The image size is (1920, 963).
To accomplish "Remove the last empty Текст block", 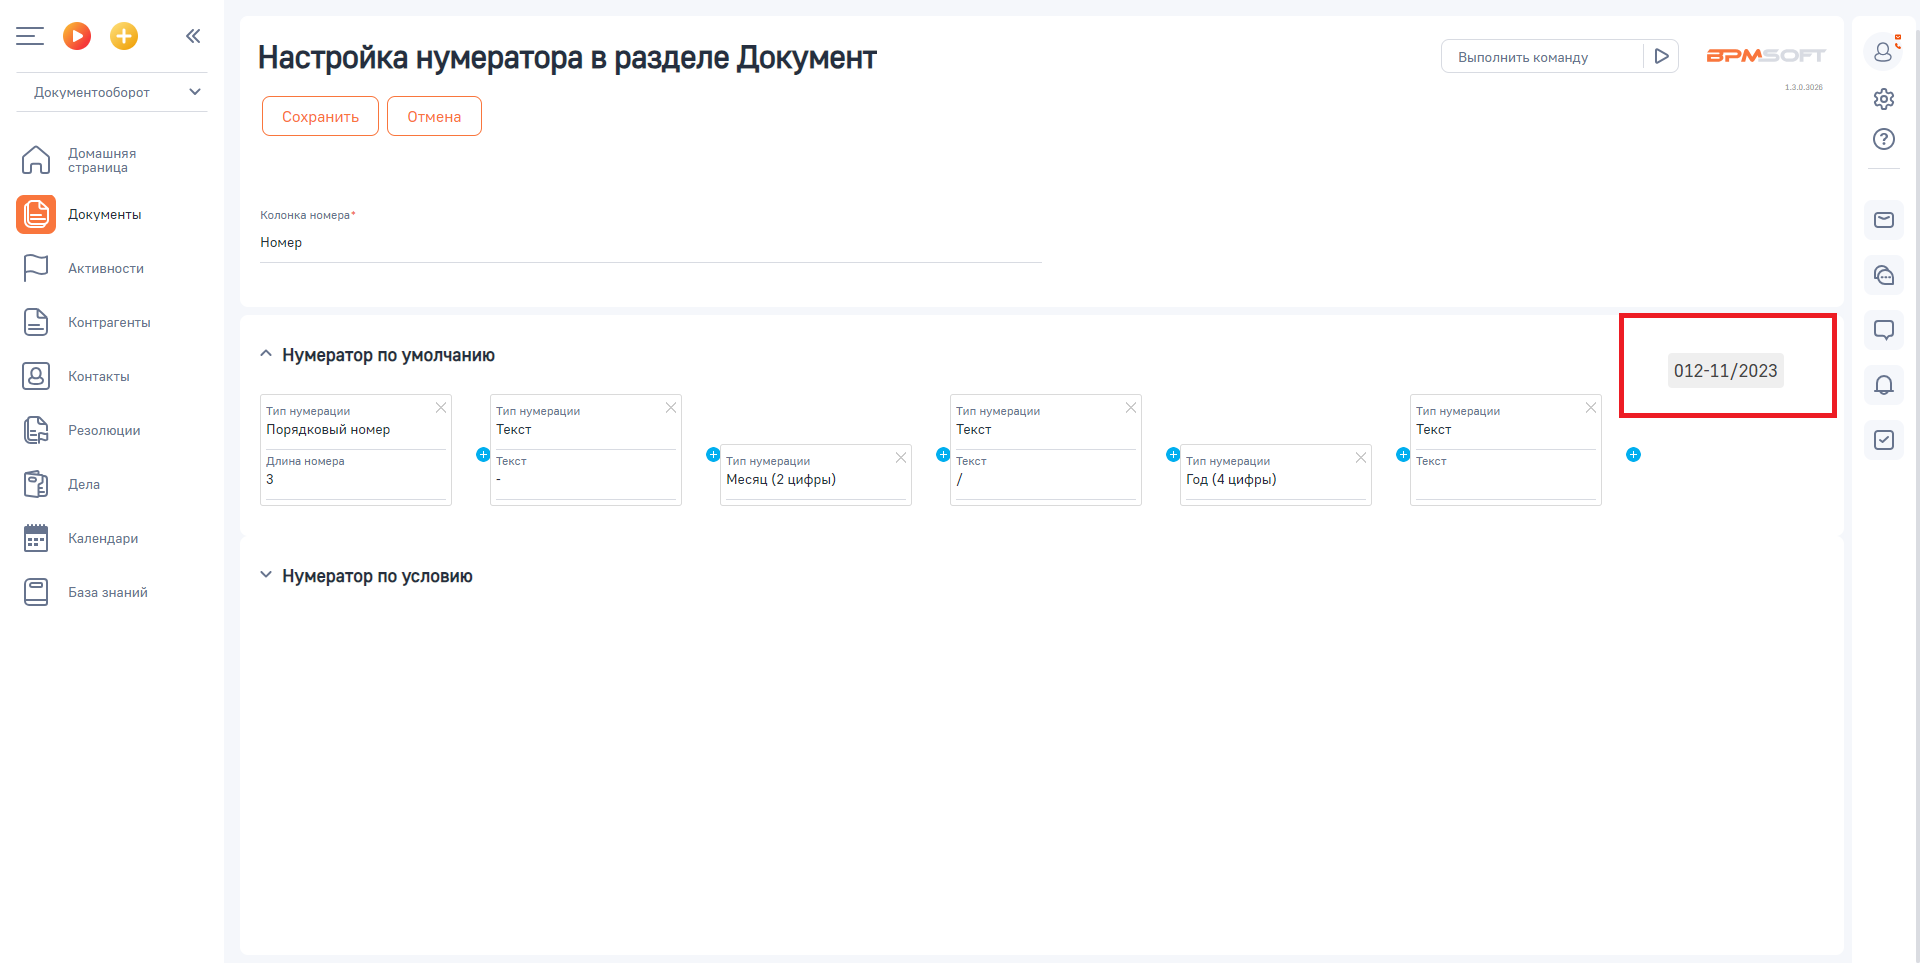I will [1591, 407].
